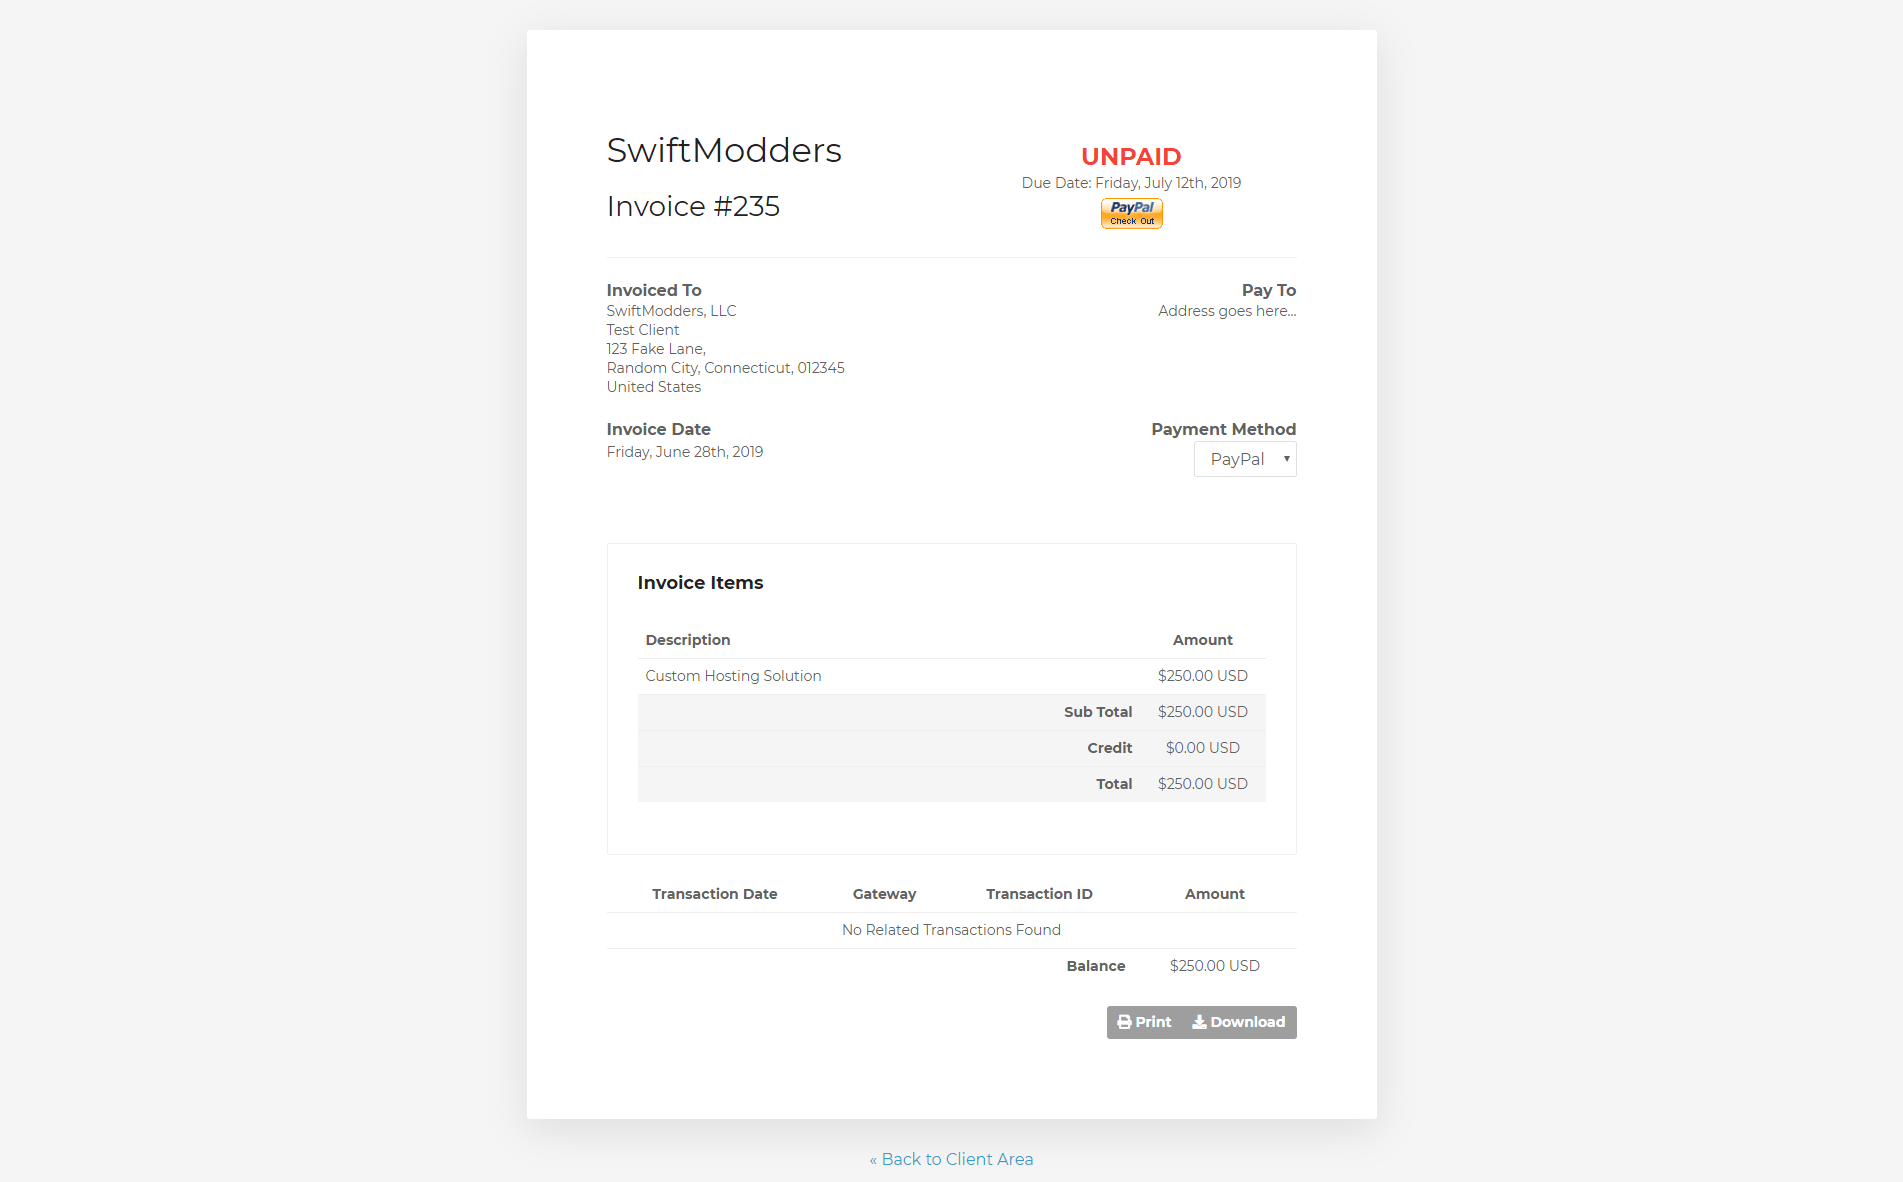Click the No Related Transactions Found message

[x=951, y=930]
